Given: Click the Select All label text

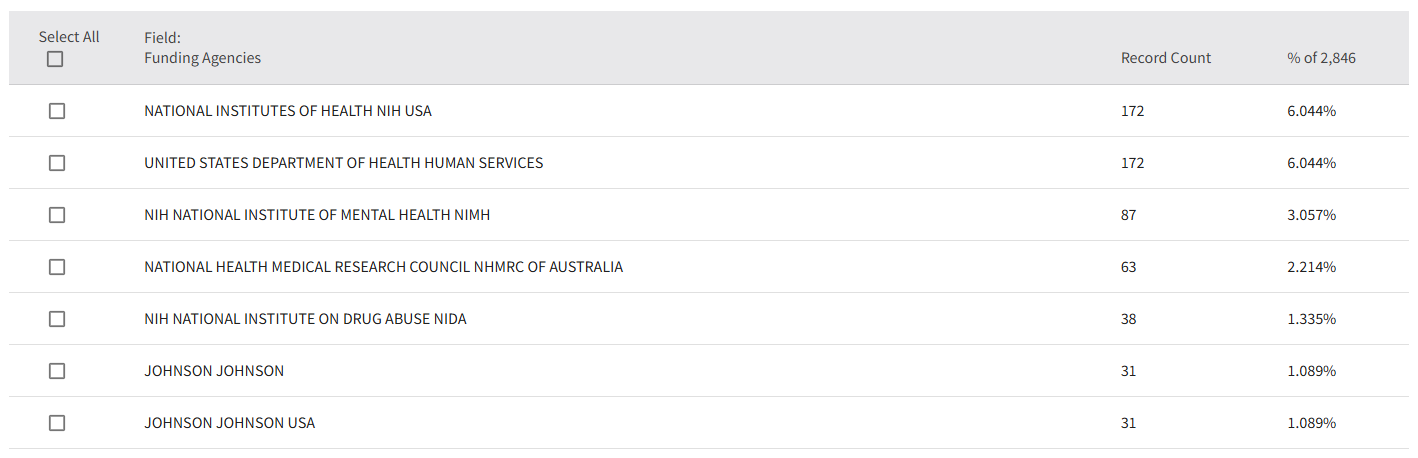Looking at the screenshot, I should tap(69, 37).
